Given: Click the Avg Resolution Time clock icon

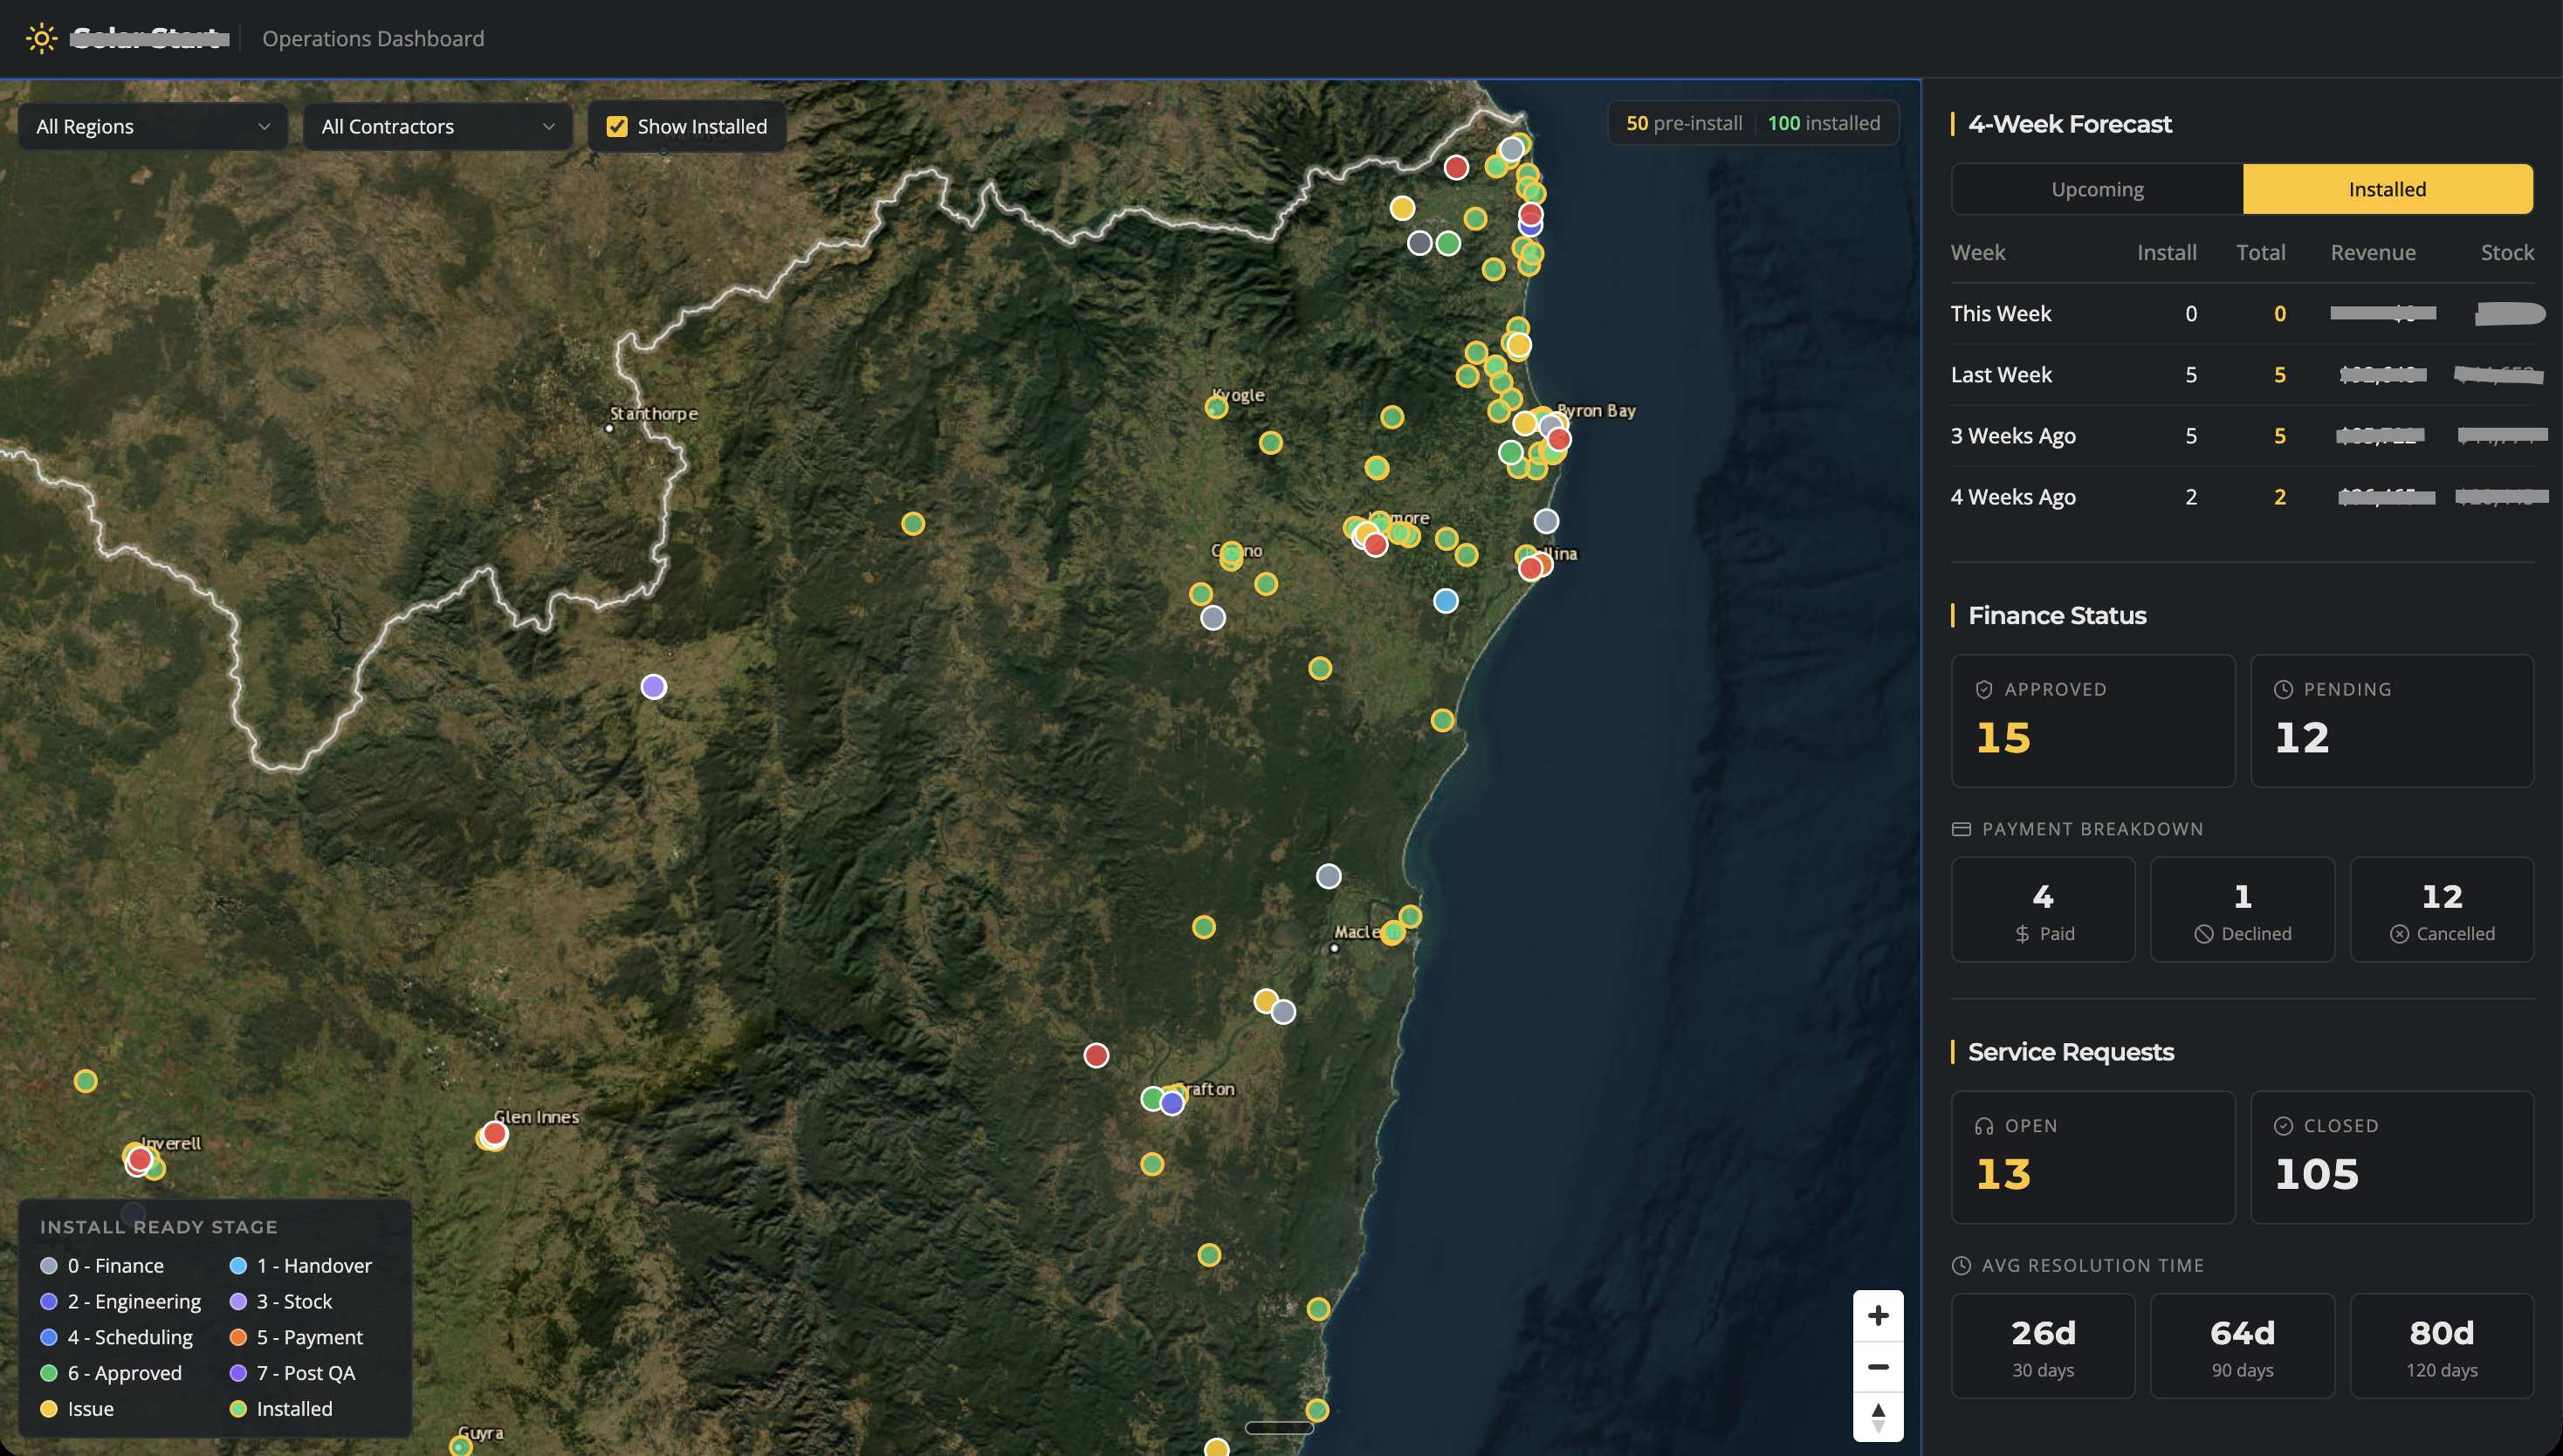Looking at the screenshot, I should [1960, 1265].
